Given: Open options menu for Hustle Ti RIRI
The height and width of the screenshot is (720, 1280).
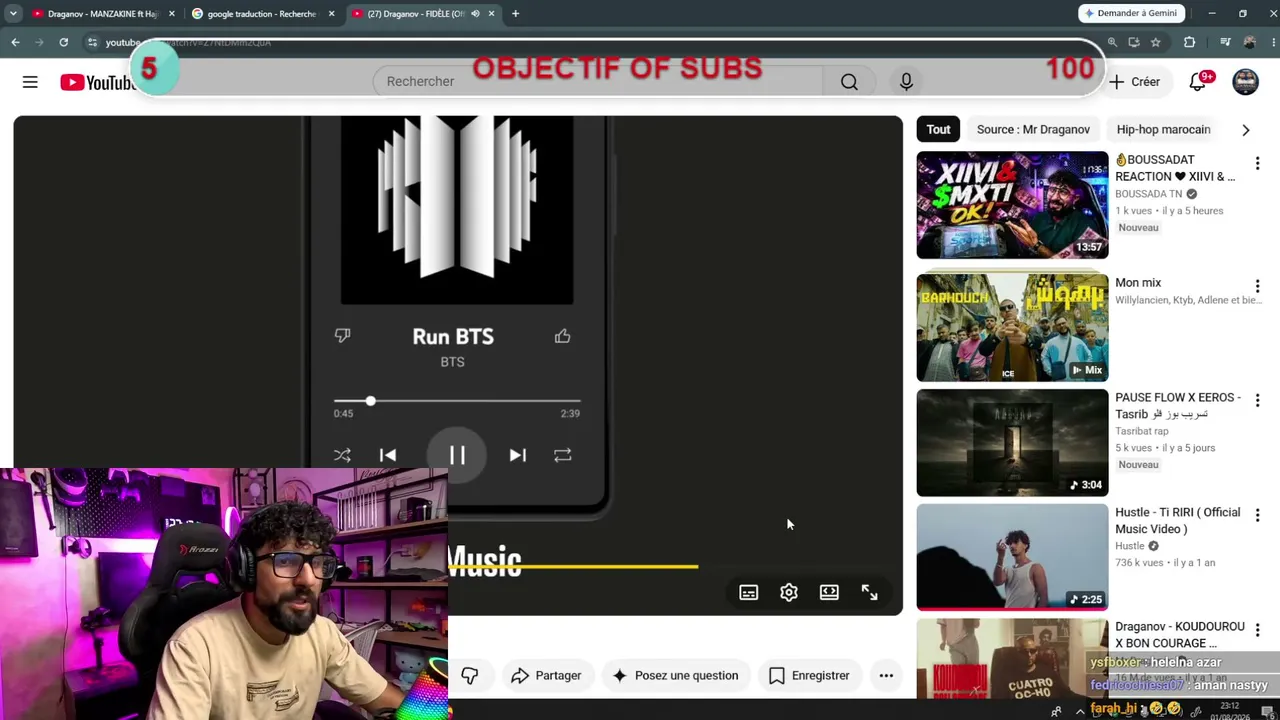Looking at the screenshot, I should tap(1257, 515).
